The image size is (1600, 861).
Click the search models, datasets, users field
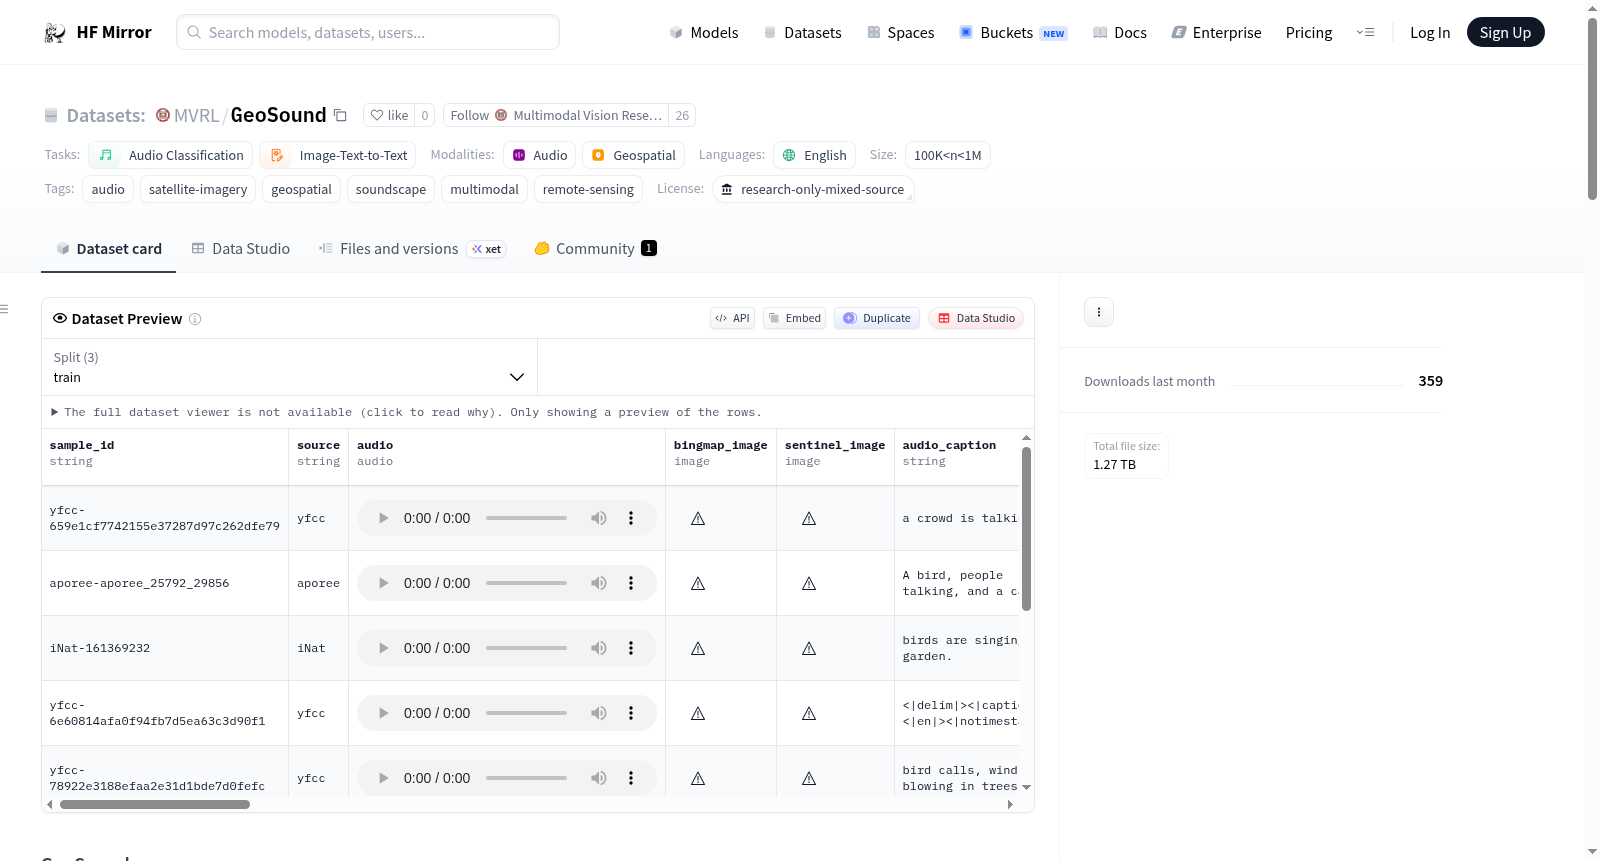(368, 32)
